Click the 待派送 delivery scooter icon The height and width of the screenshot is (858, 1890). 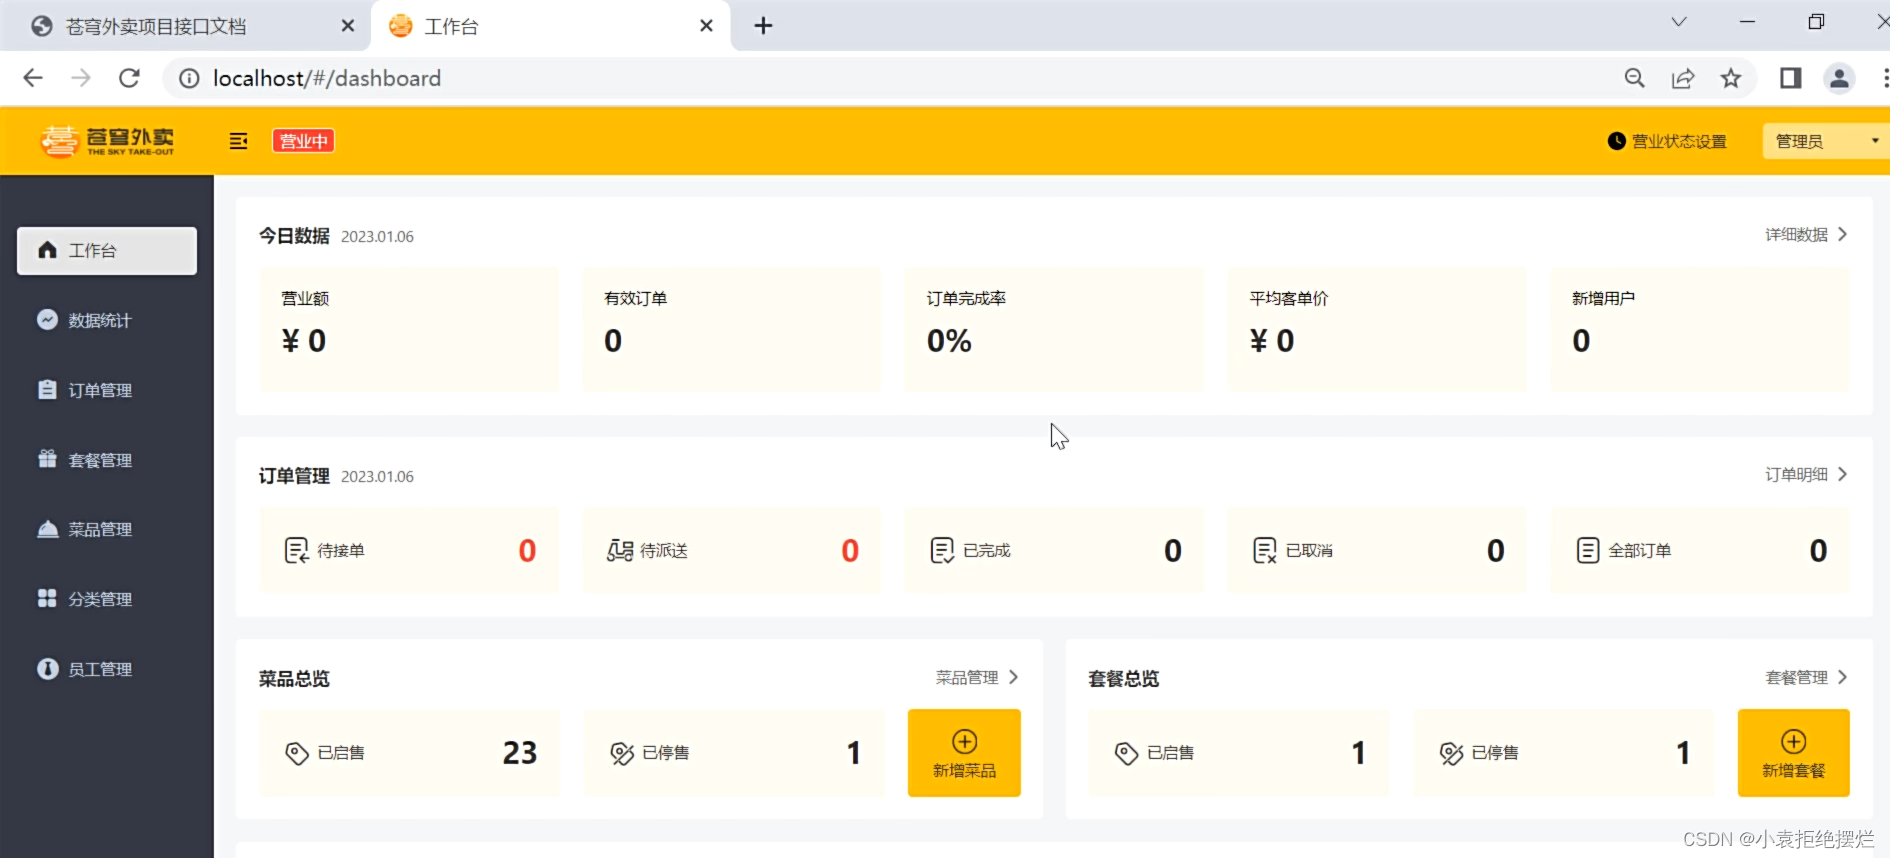tap(620, 550)
